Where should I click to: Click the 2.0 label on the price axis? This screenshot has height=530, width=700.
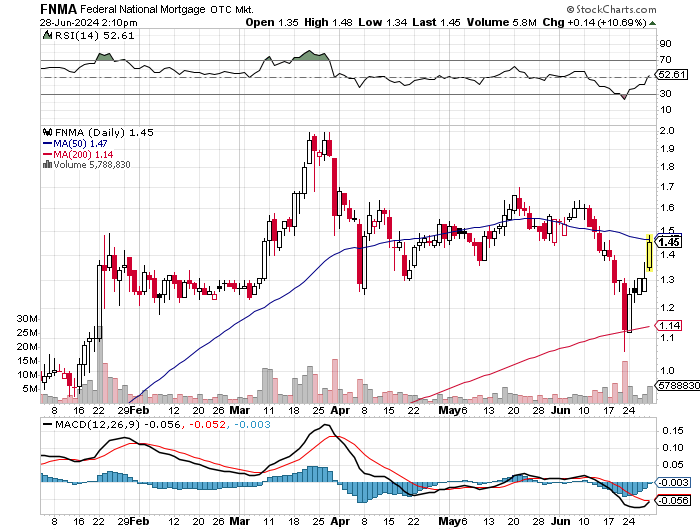tap(667, 131)
